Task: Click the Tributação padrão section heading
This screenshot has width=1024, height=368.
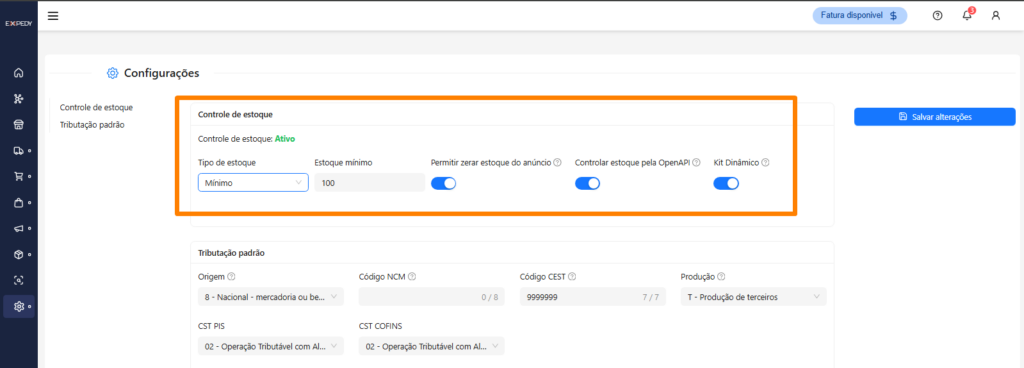Action: 231,252
